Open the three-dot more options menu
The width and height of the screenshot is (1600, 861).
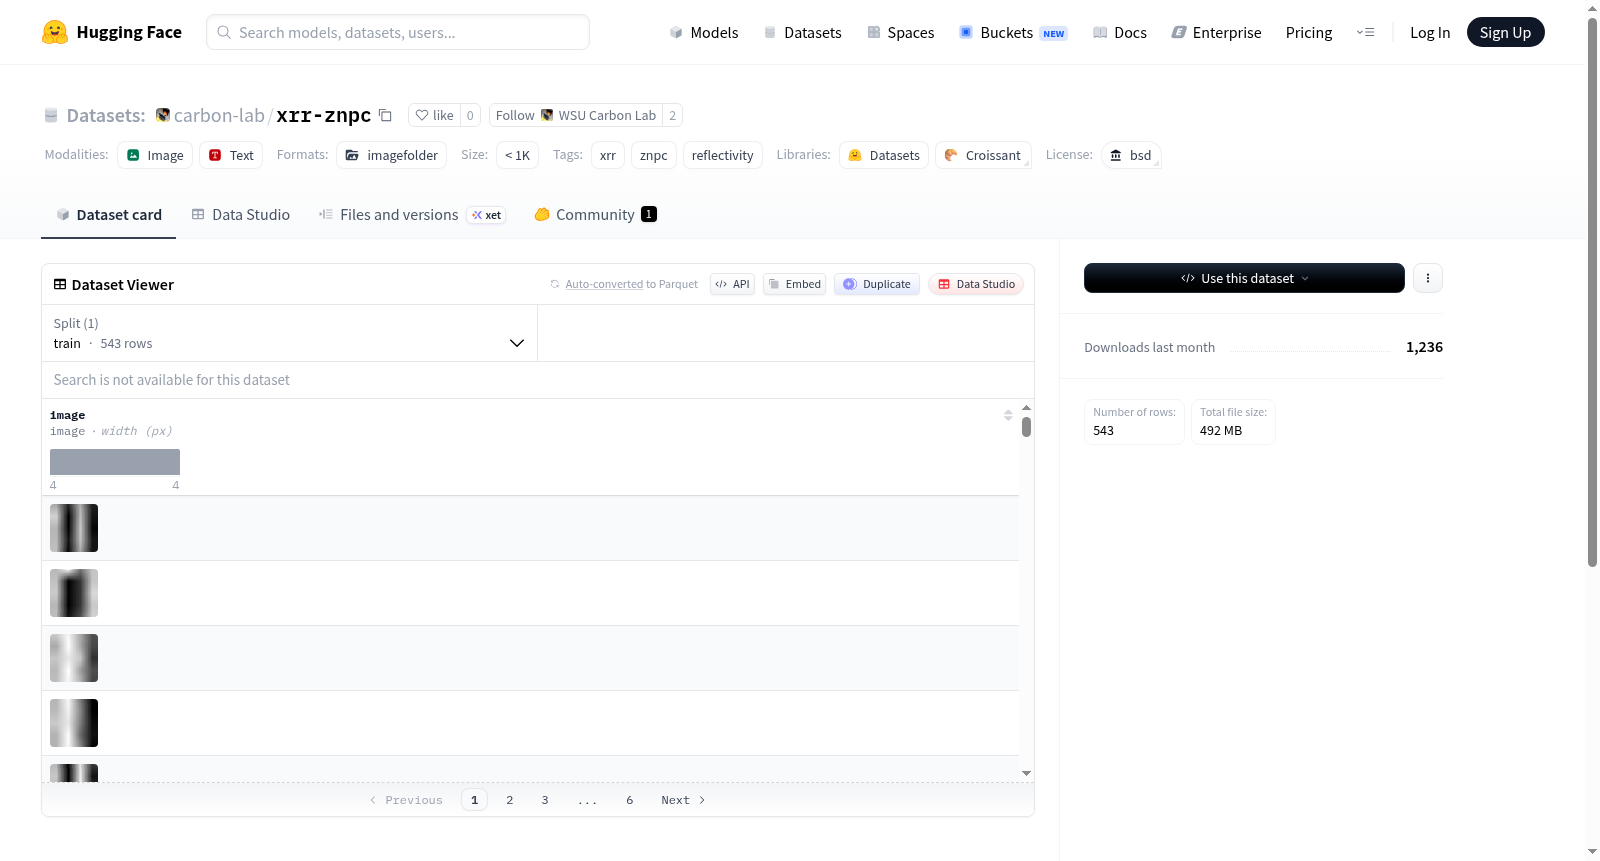point(1428,278)
